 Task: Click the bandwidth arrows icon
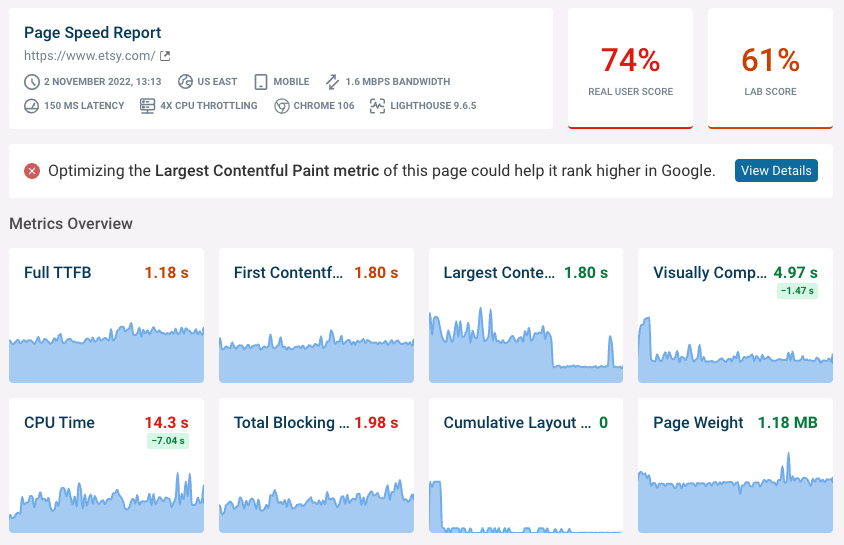click(332, 82)
